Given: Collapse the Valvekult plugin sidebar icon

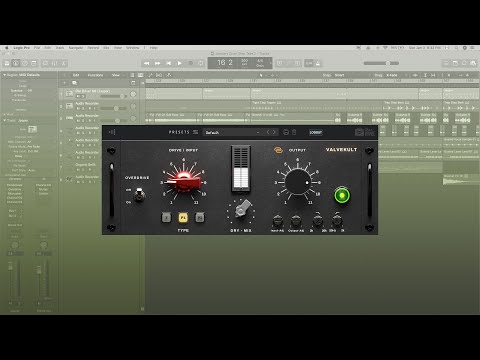Looking at the screenshot, I should coord(112,132).
